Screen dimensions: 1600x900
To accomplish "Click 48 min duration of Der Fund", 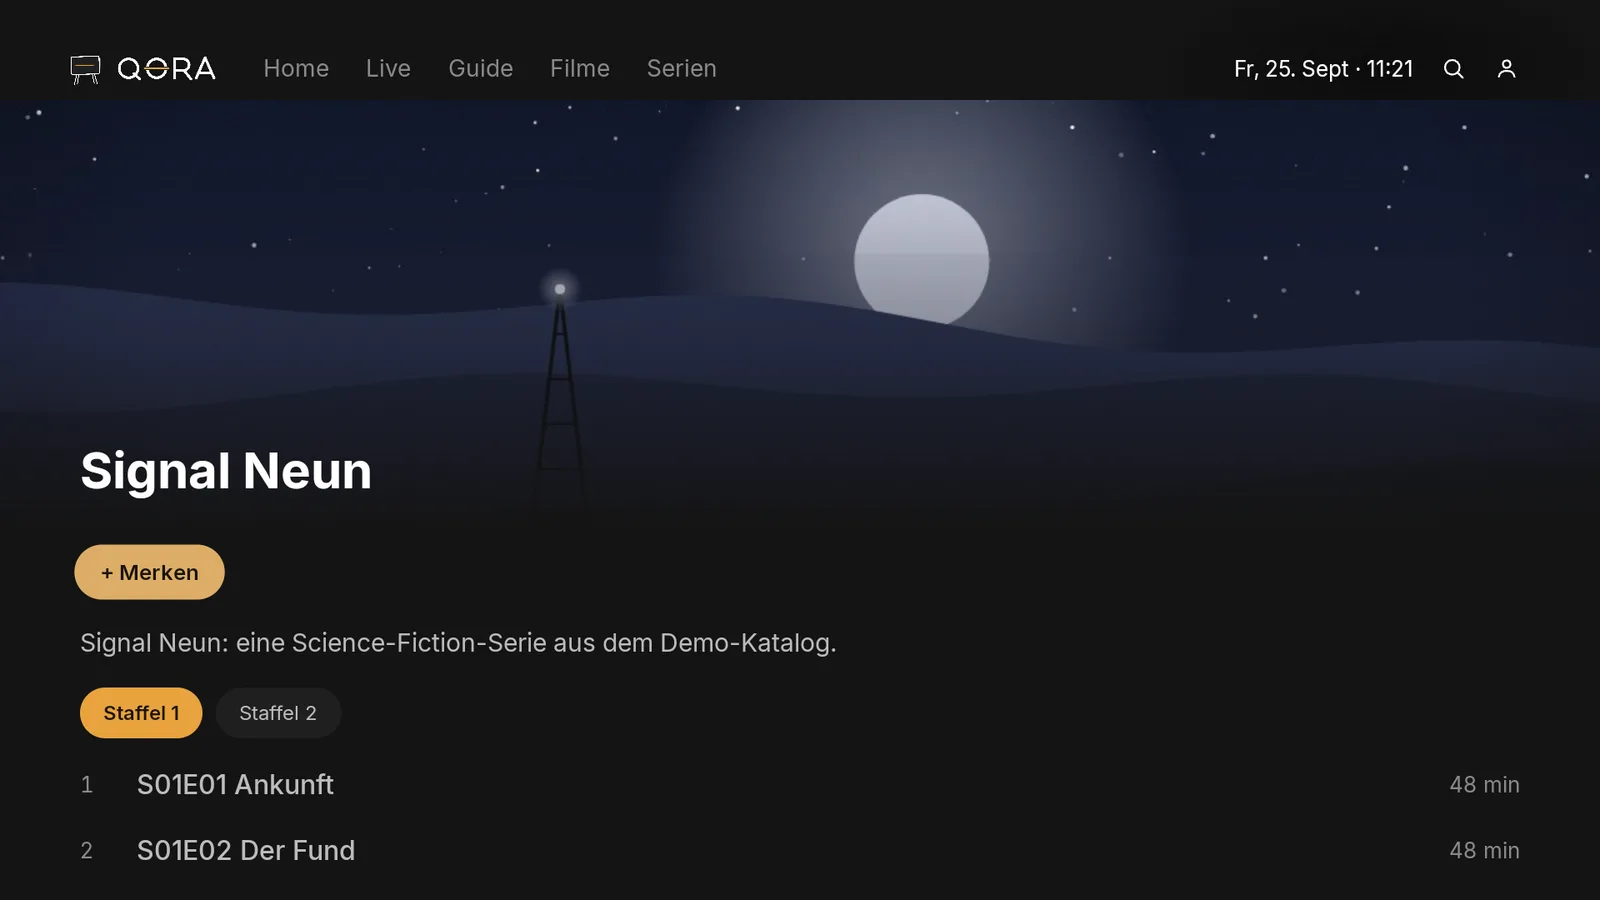I will [x=1484, y=851].
